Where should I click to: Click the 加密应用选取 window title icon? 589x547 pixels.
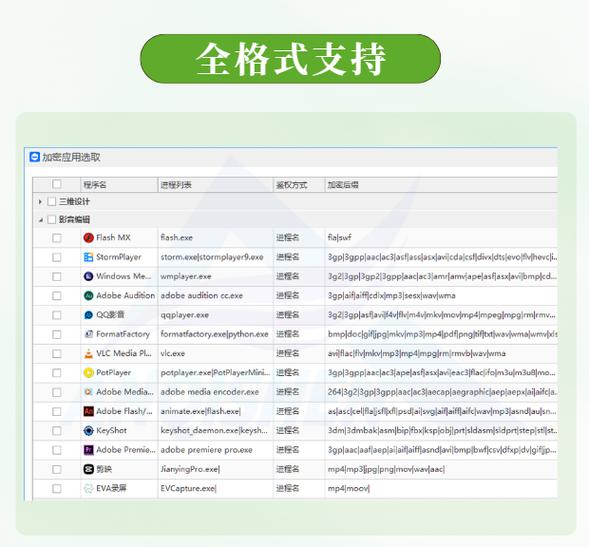[x=35, y=157]
